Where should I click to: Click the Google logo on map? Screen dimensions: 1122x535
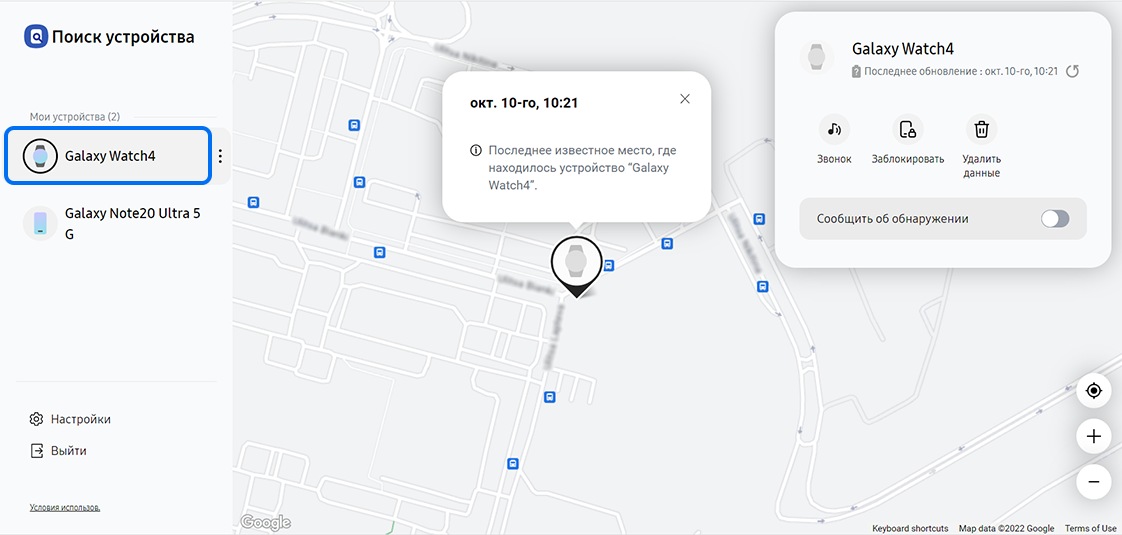(x=265, y=523)
